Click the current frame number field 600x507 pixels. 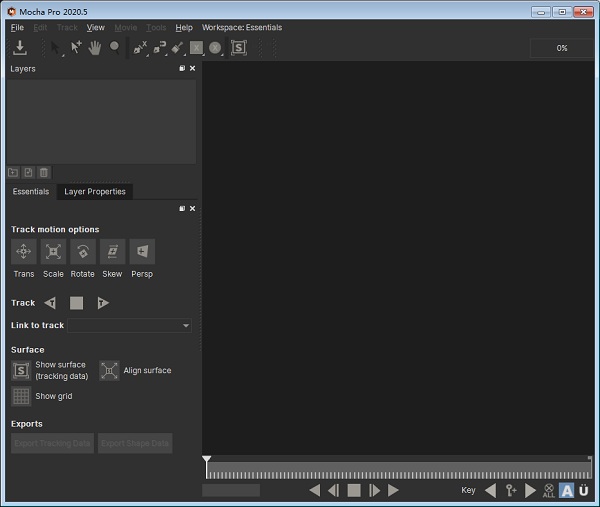[231, 490]
